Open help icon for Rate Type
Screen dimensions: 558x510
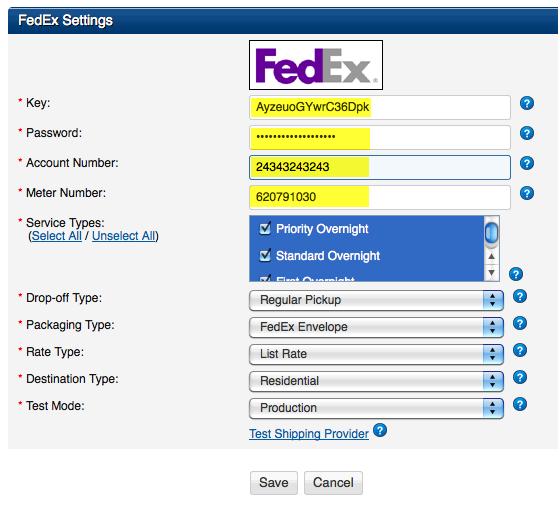click(520, 350)
